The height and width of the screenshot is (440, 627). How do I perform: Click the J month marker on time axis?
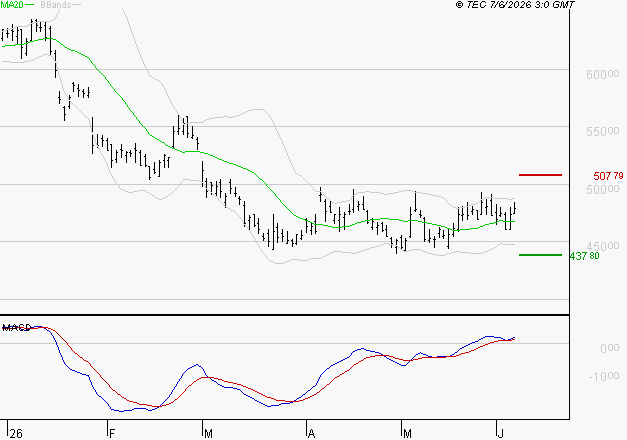click(500, 434)
